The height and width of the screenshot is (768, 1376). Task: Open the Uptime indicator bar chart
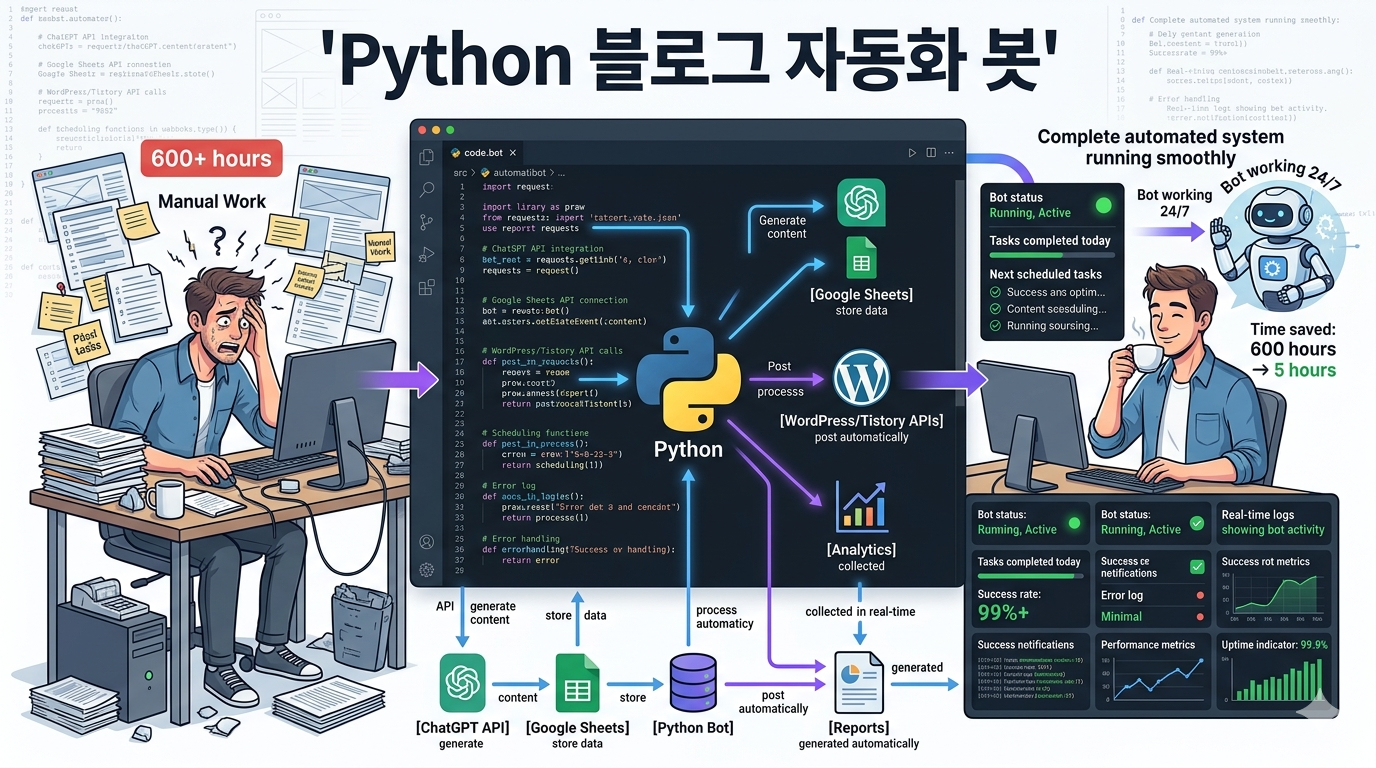click(1274, 680)
